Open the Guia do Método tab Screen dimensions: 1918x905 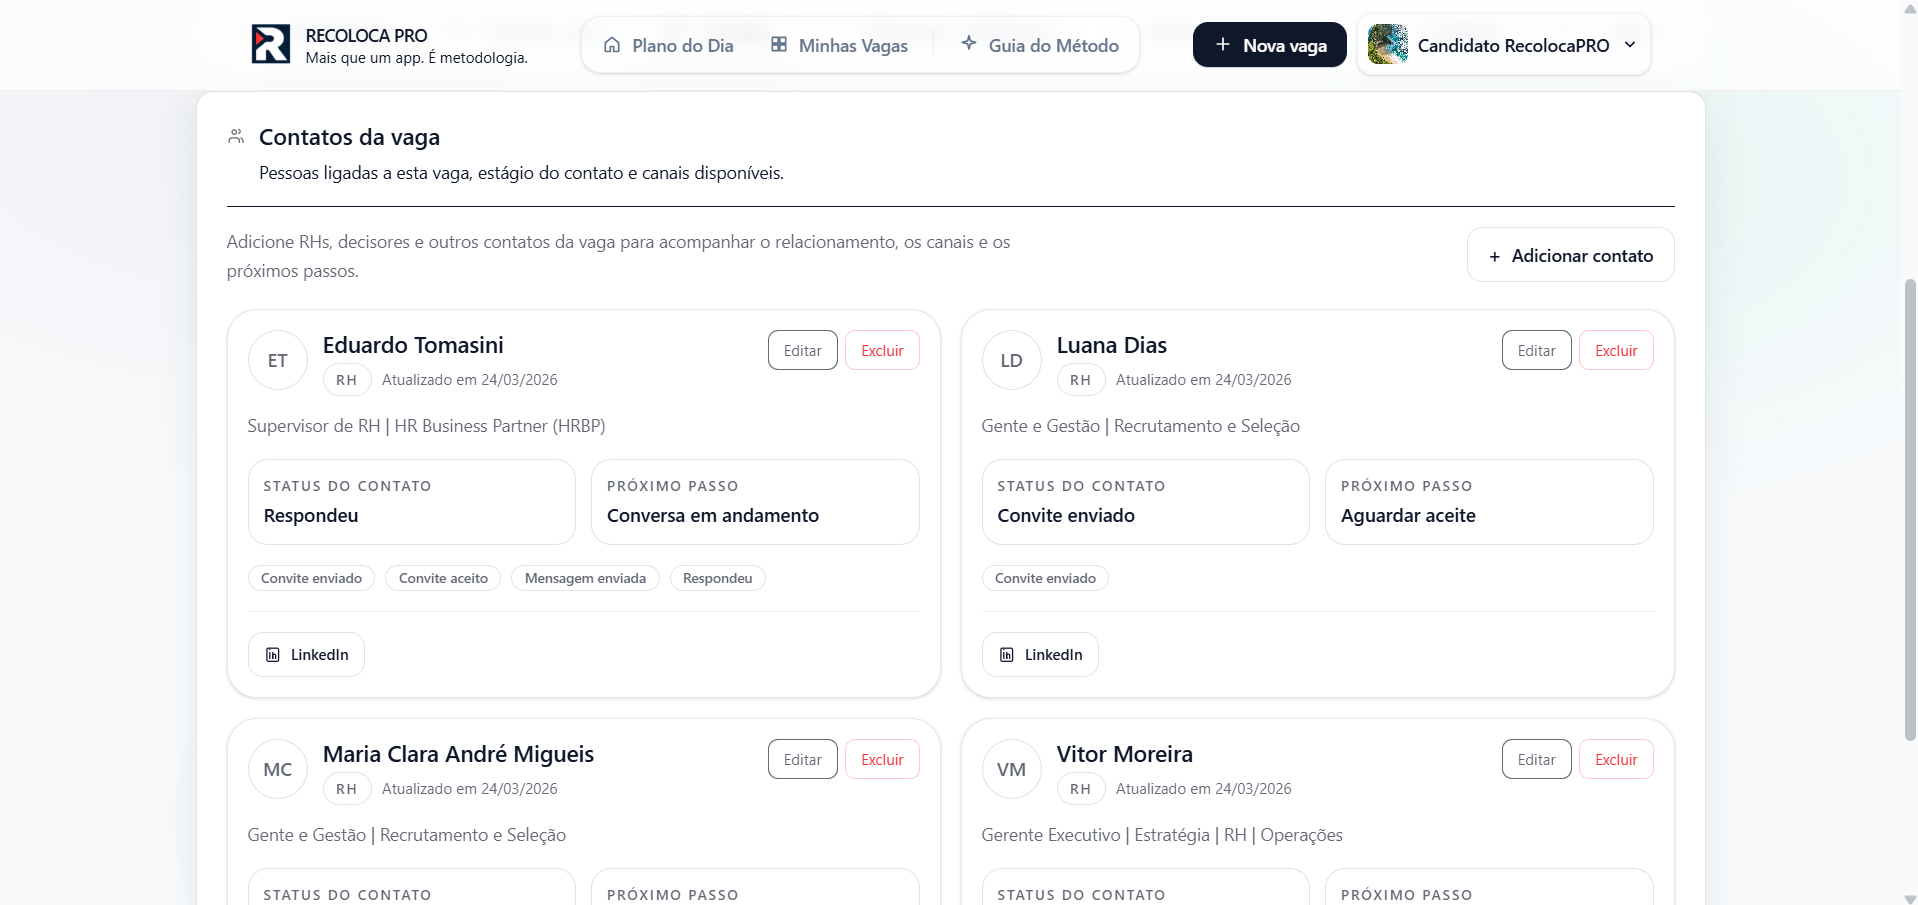point(1040,45)
